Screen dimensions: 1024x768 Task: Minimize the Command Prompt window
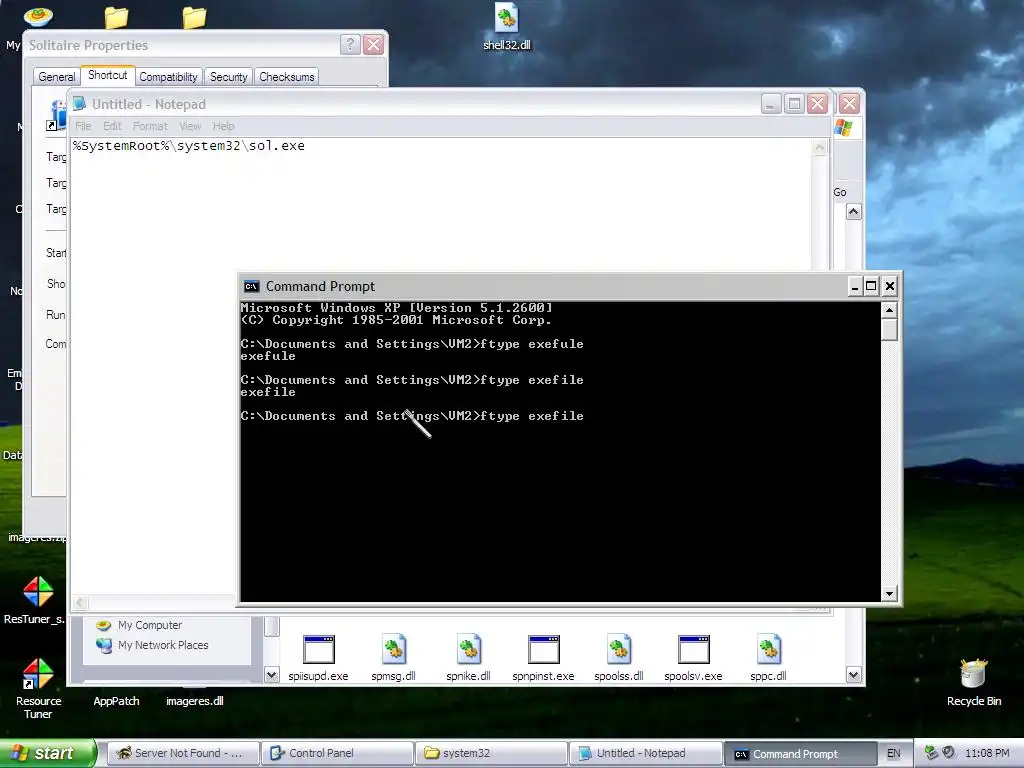coord(855,286)
